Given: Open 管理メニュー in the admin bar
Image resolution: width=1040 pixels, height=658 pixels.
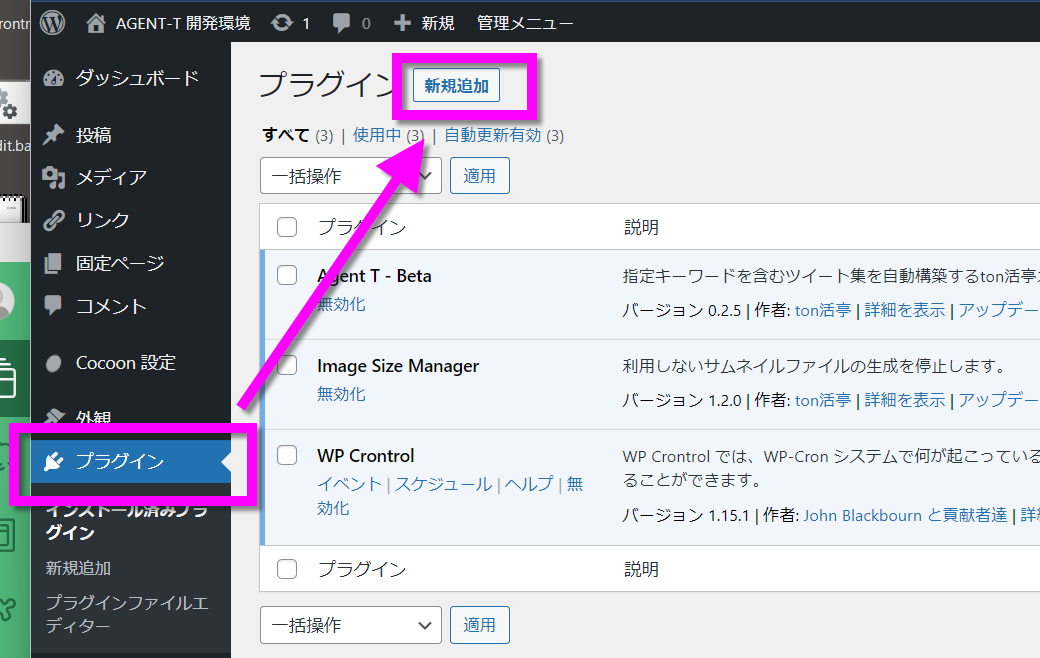Looking at the screenshot, I should click(525, 22).
